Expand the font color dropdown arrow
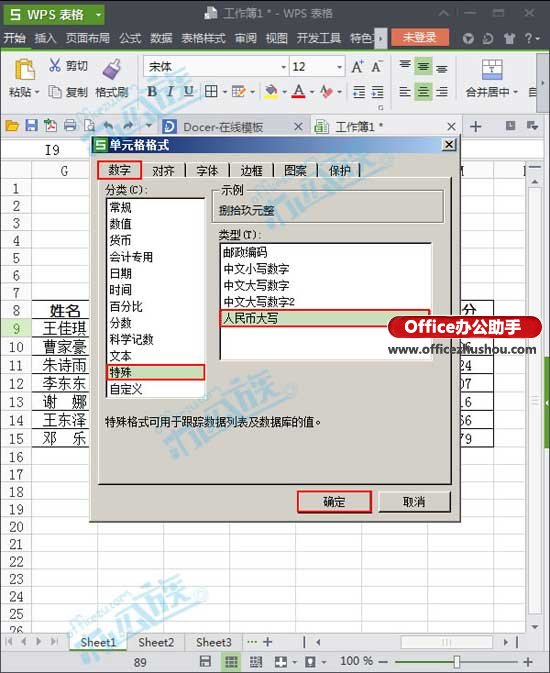The height and width of the screenshot is (673, 550). click(x=312, y=92)
